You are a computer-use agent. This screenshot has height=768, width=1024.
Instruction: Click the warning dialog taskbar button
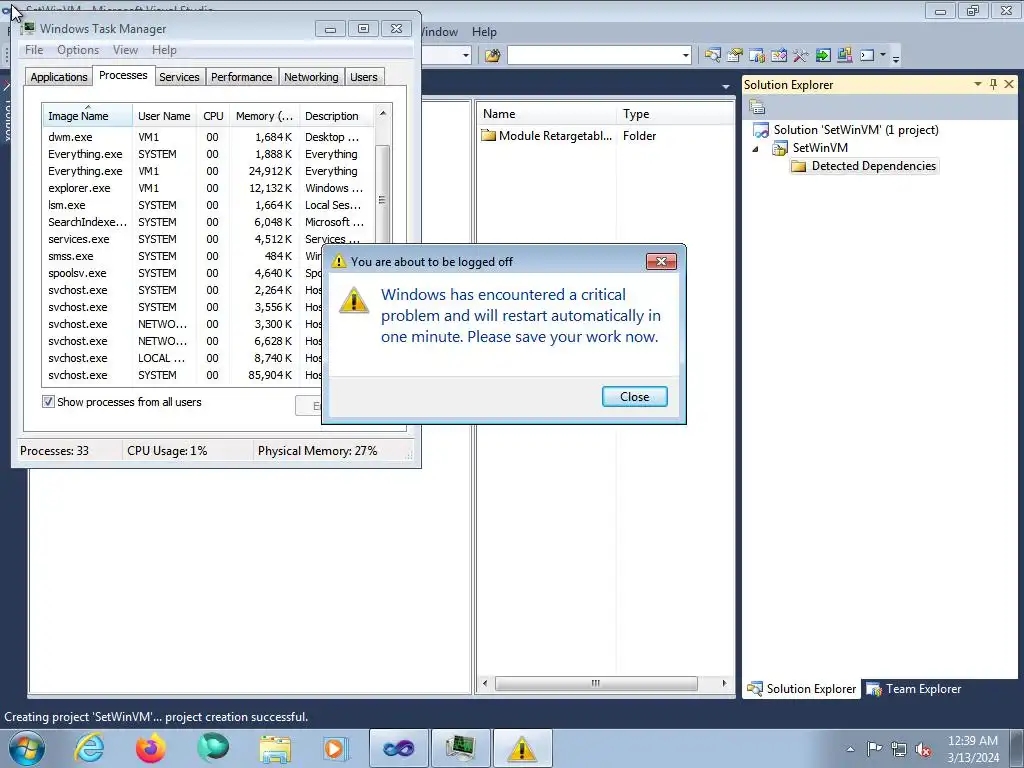tap(522, 748)
